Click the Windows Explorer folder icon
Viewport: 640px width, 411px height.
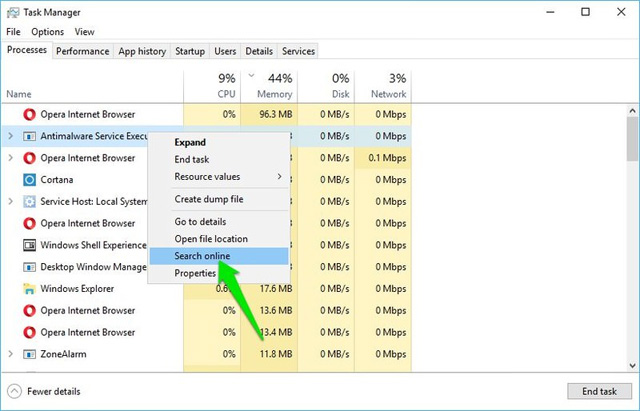tap(29, 289)
